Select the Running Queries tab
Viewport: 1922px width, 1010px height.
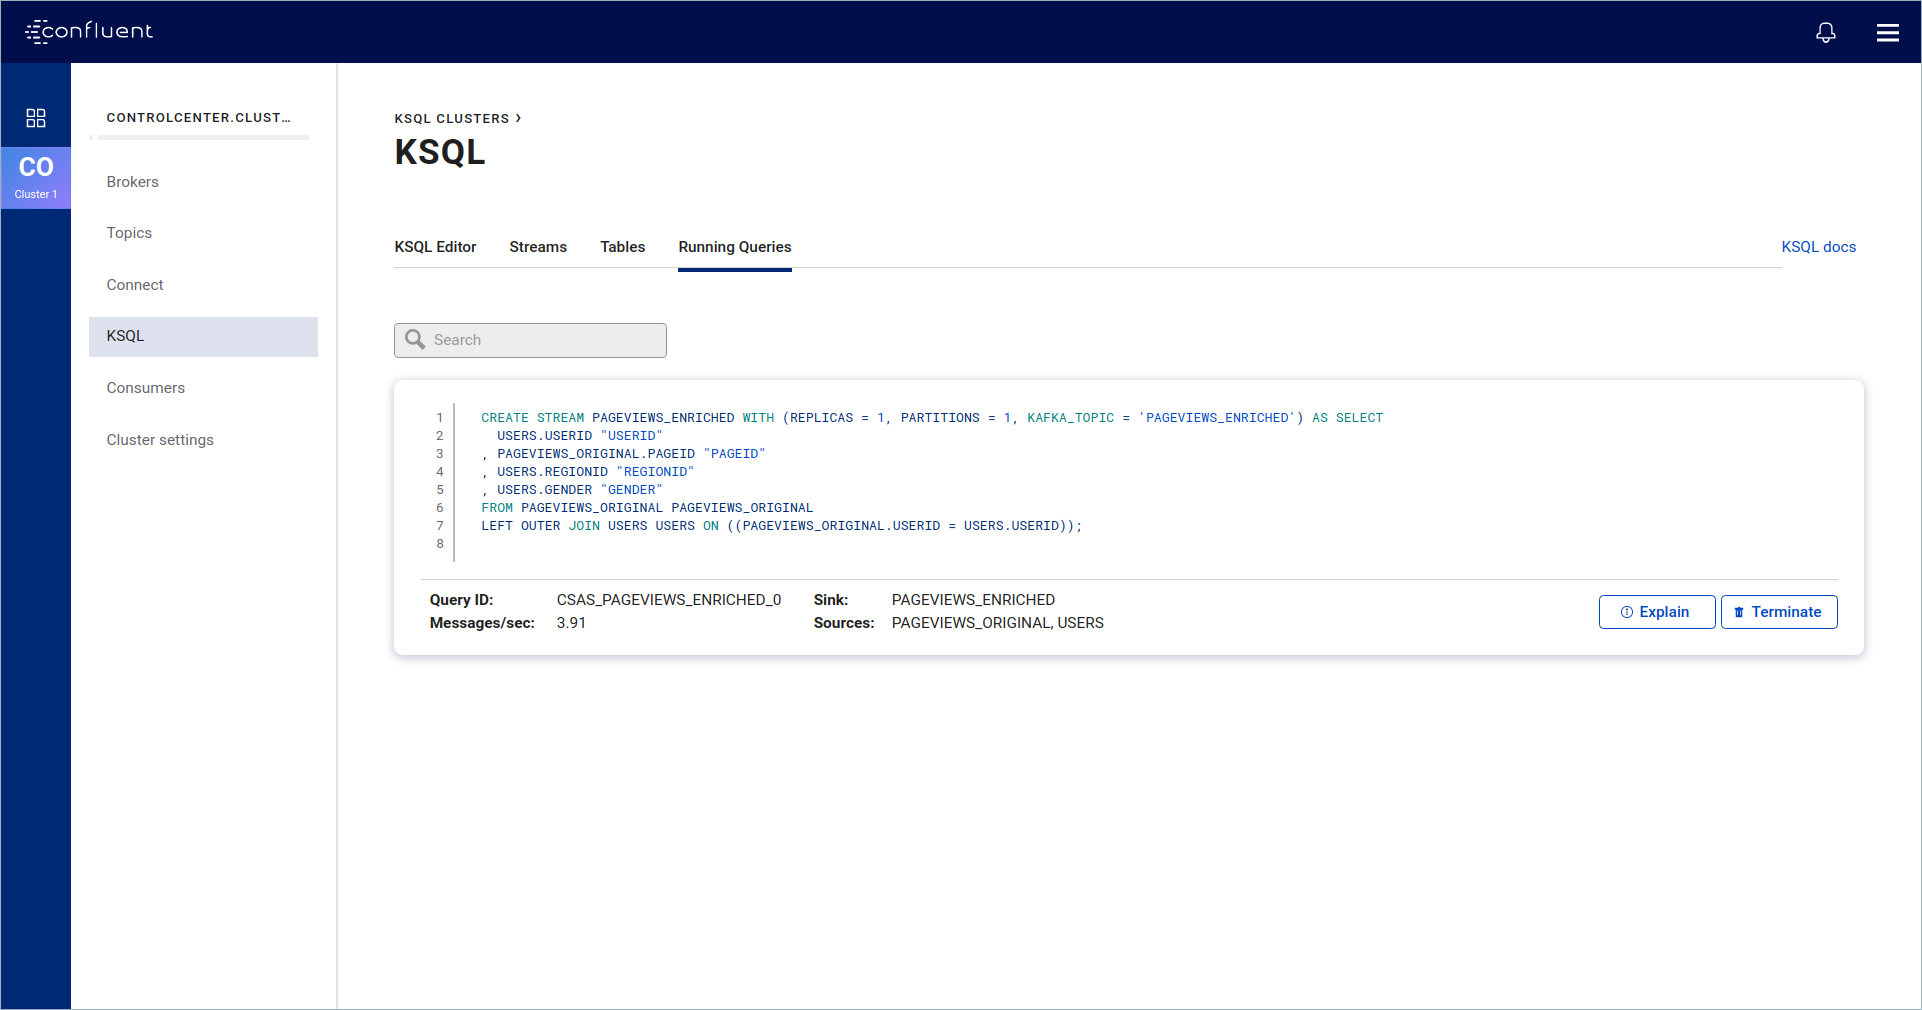[734, 247]
